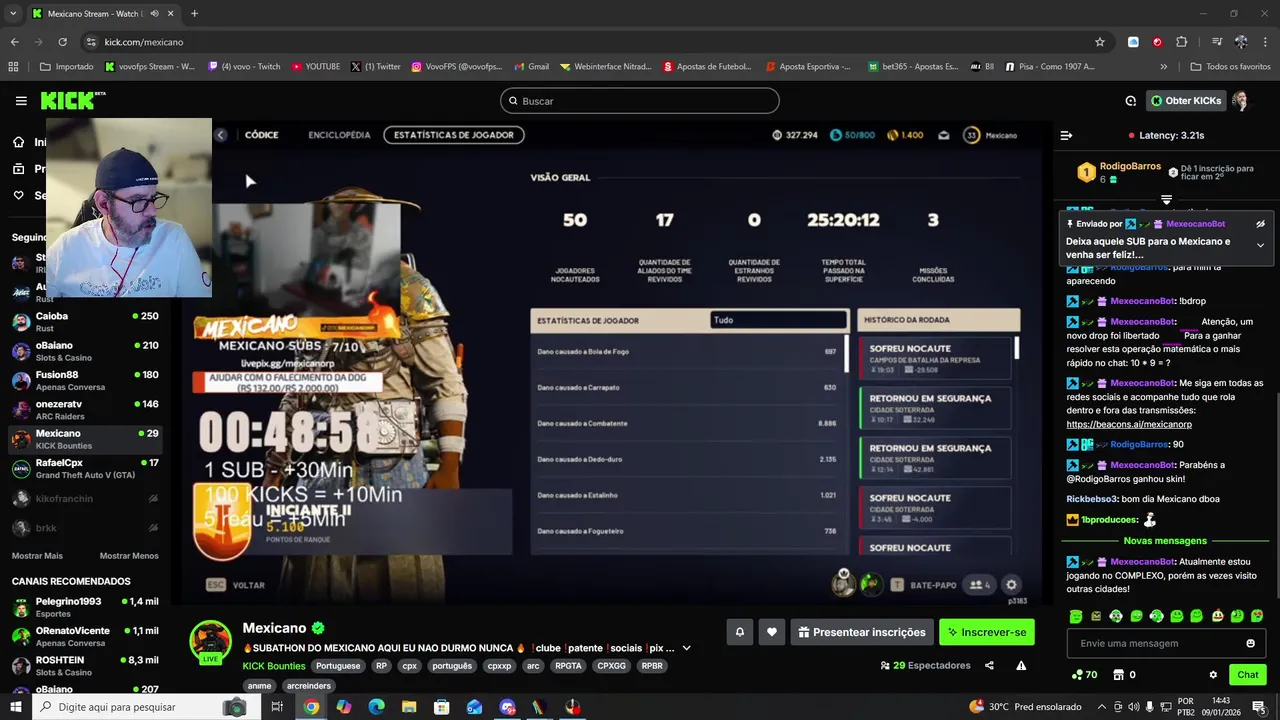The image size is (1280, 720).
Task: Hide the pinned MexeocanoBot message
Action: pyautogui.click(x=1260, y=224)
